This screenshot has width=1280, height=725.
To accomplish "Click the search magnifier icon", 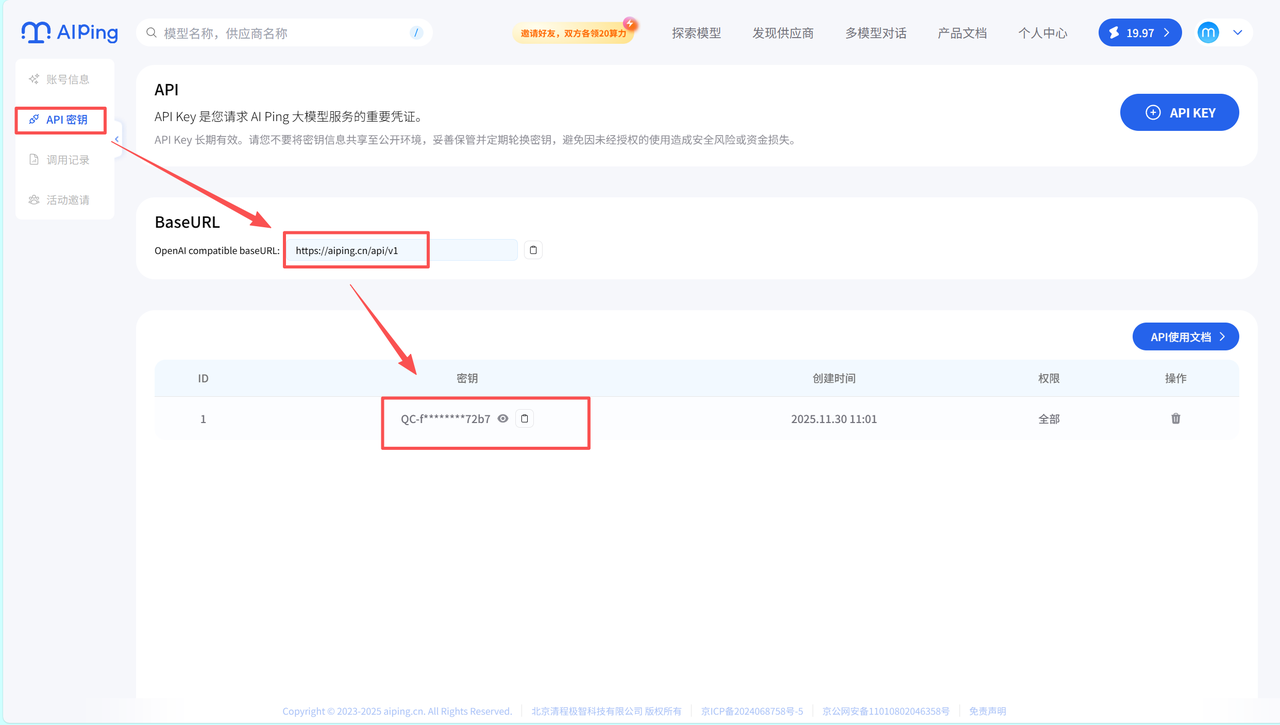I will 152,33.
